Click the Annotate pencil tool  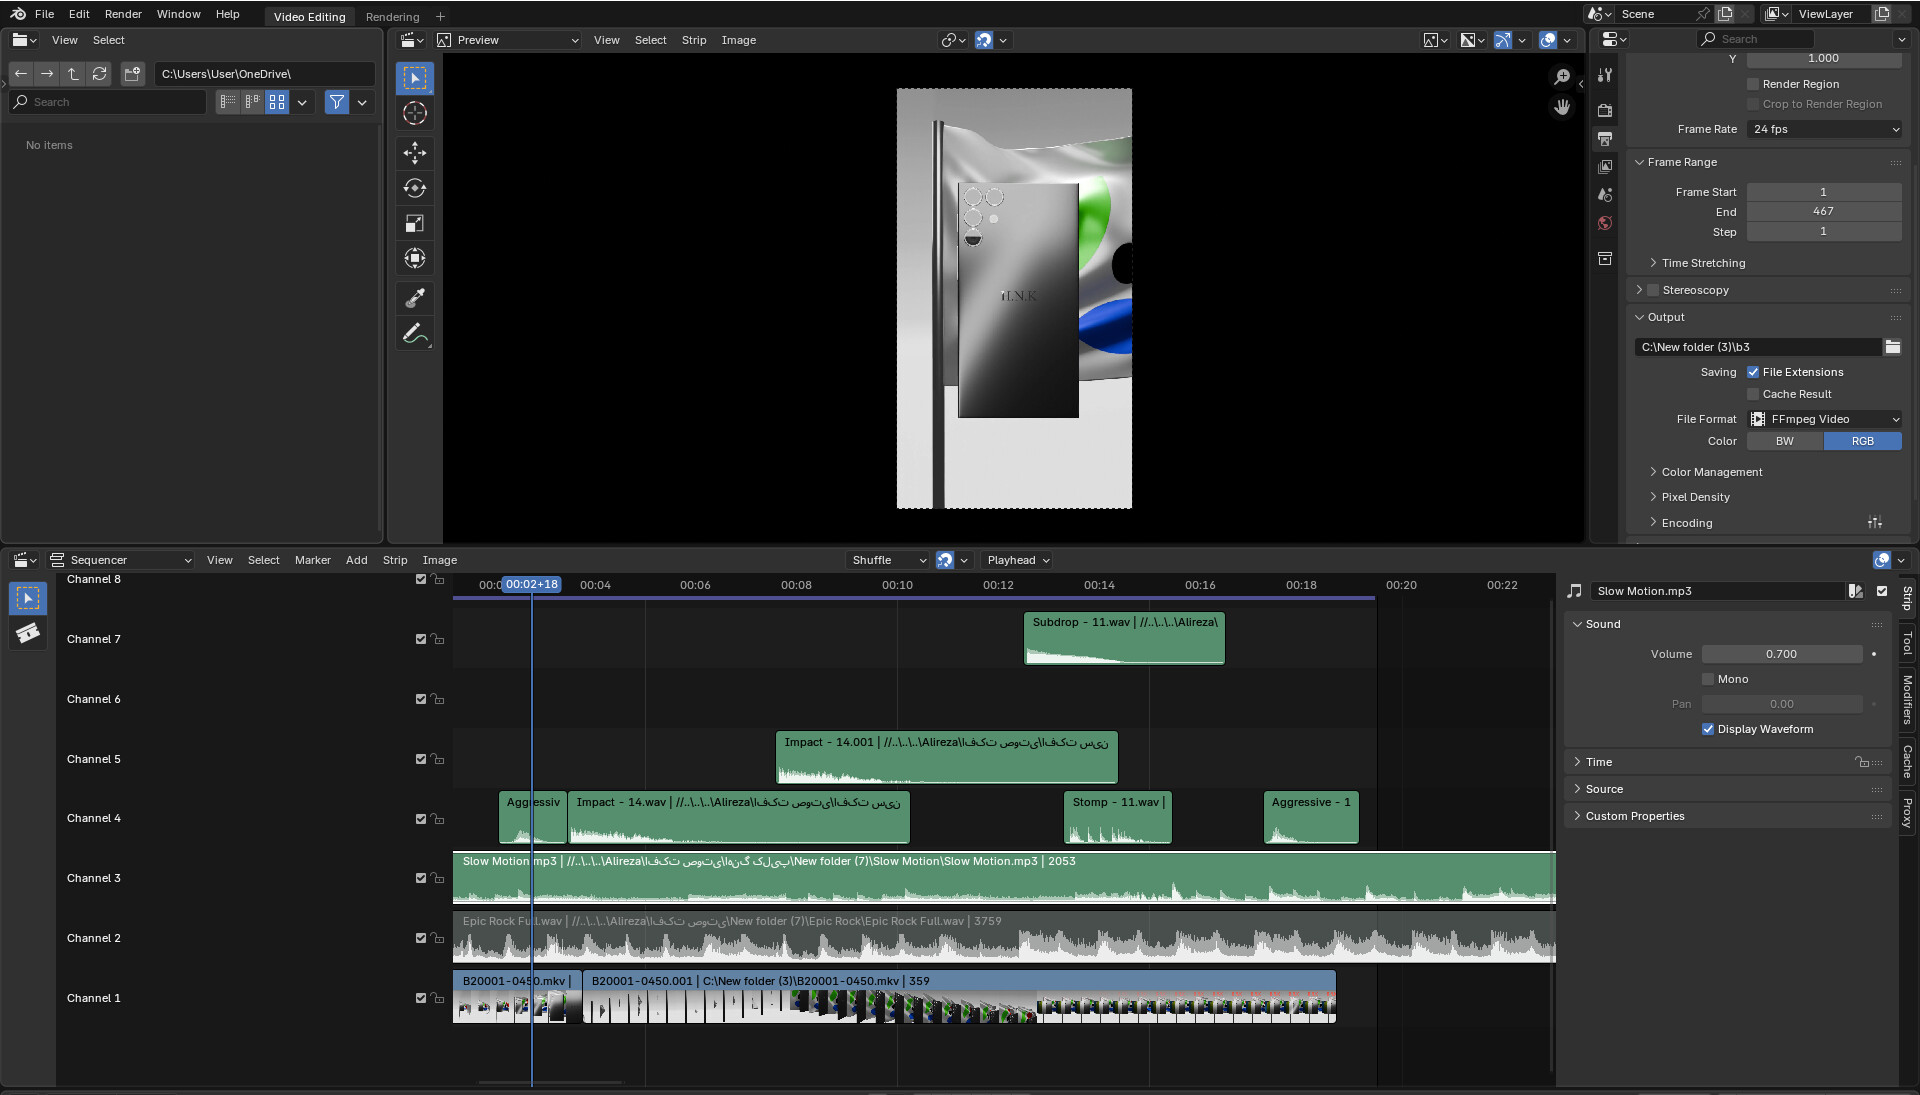tap(414, 334)
